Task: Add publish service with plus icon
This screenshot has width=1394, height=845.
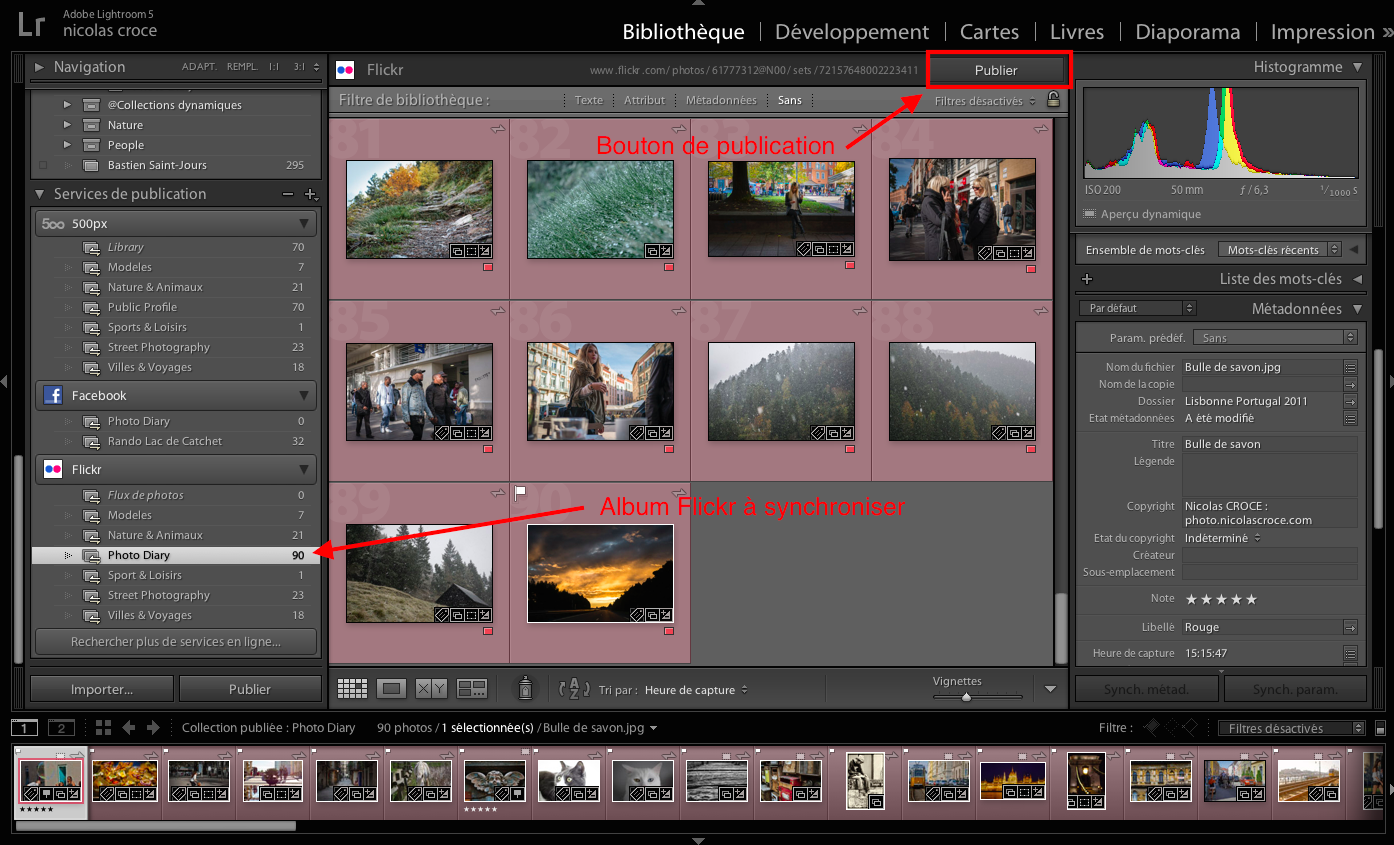Action: pos(310,194)
